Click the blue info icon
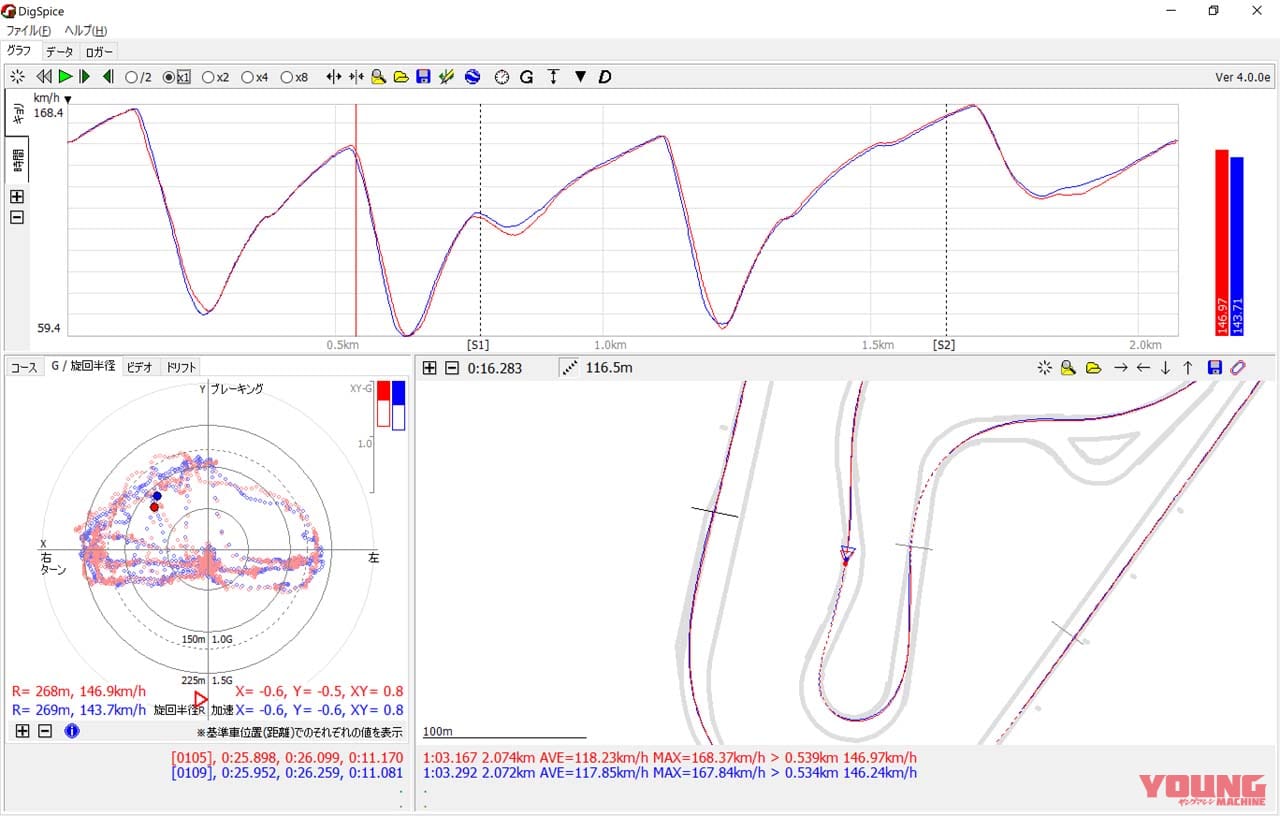This screenshot has width=1280, height=816. pos(72,731)
